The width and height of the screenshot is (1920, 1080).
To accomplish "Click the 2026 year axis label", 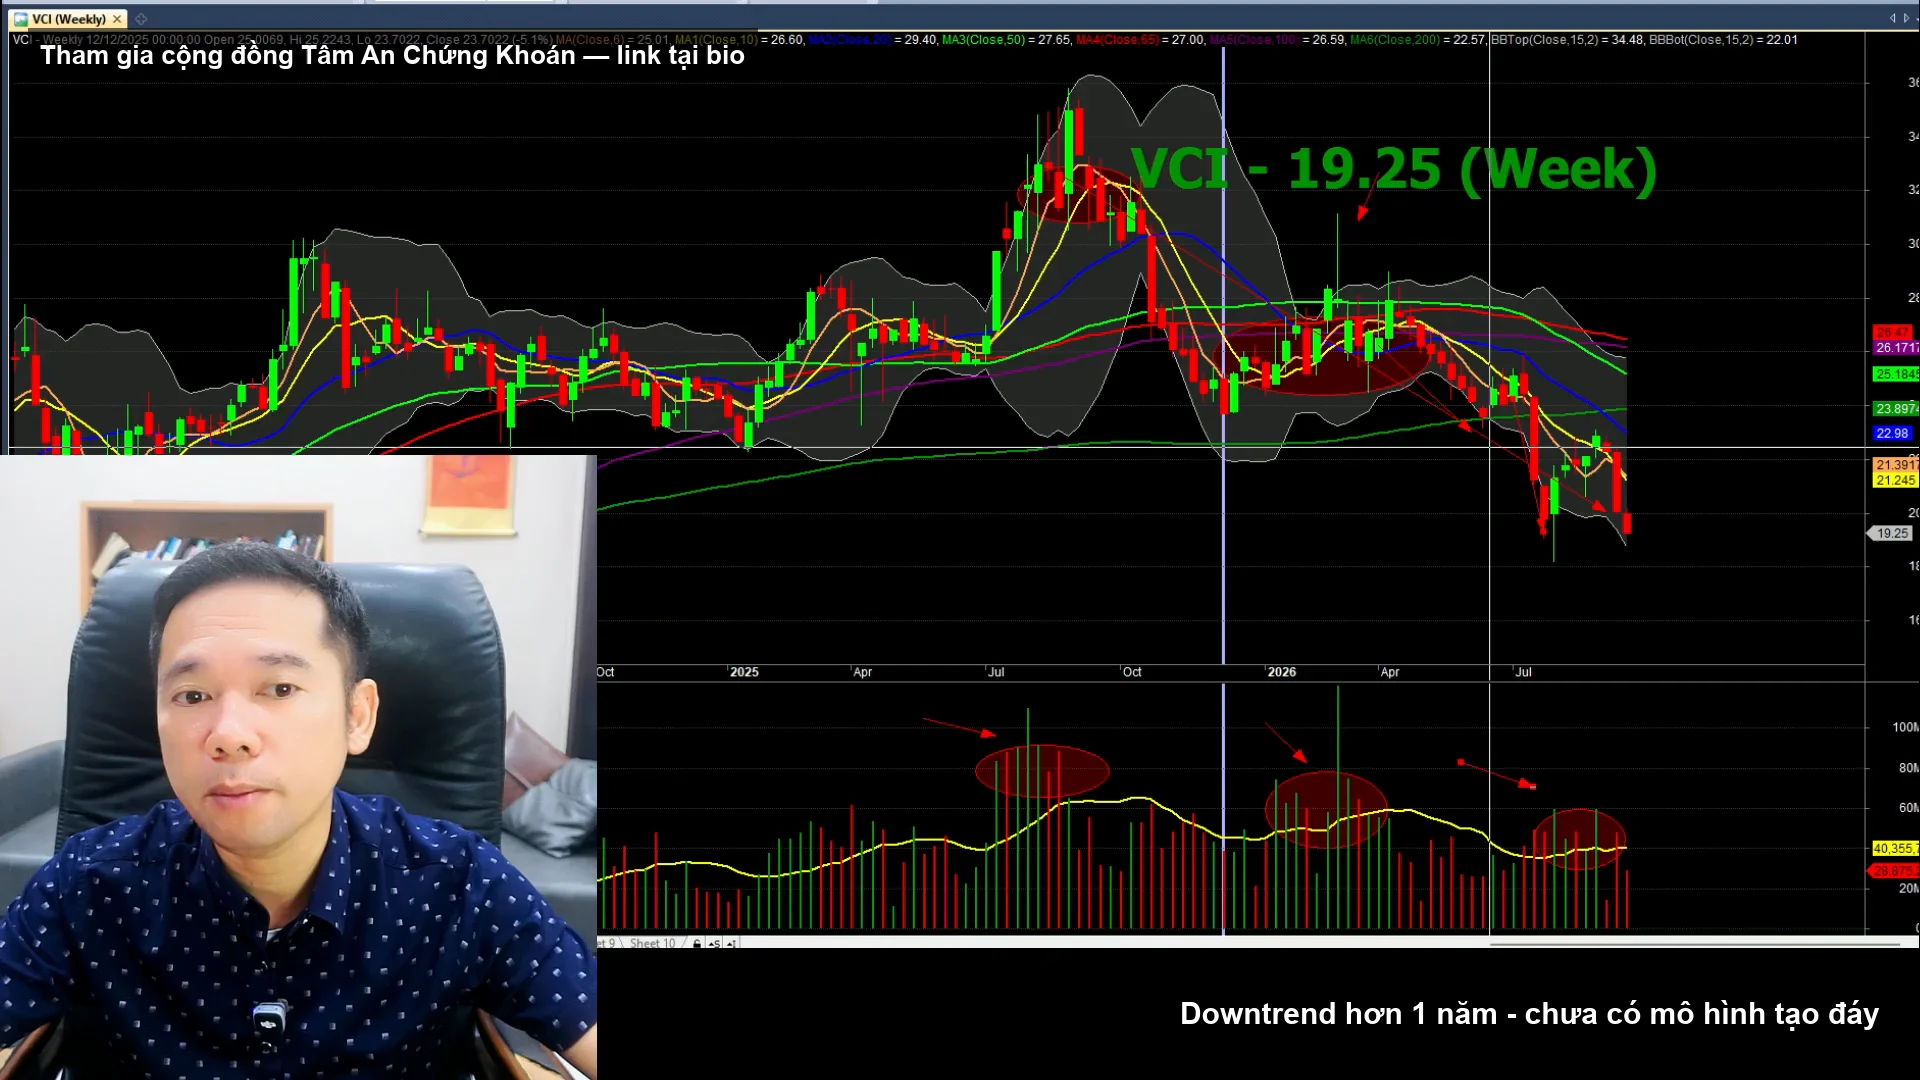I will click(1281, 673).
